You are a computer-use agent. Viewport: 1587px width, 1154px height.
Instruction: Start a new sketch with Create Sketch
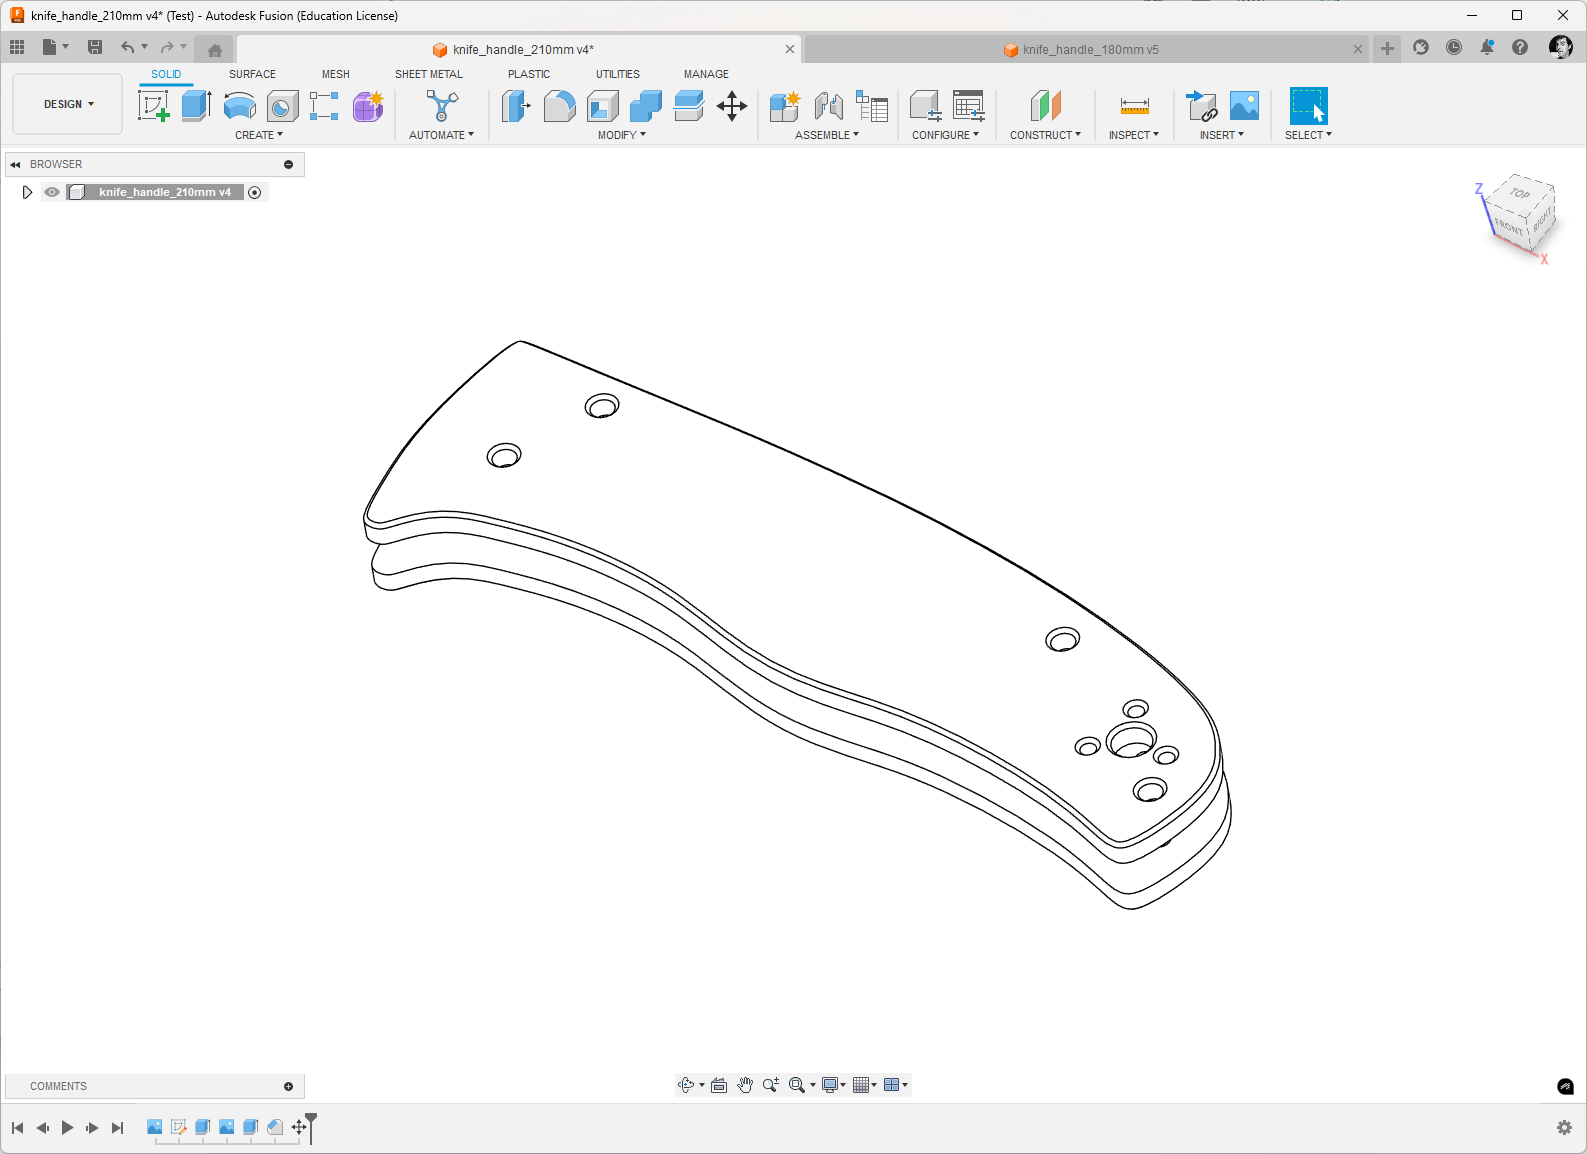tap(153, 106)
